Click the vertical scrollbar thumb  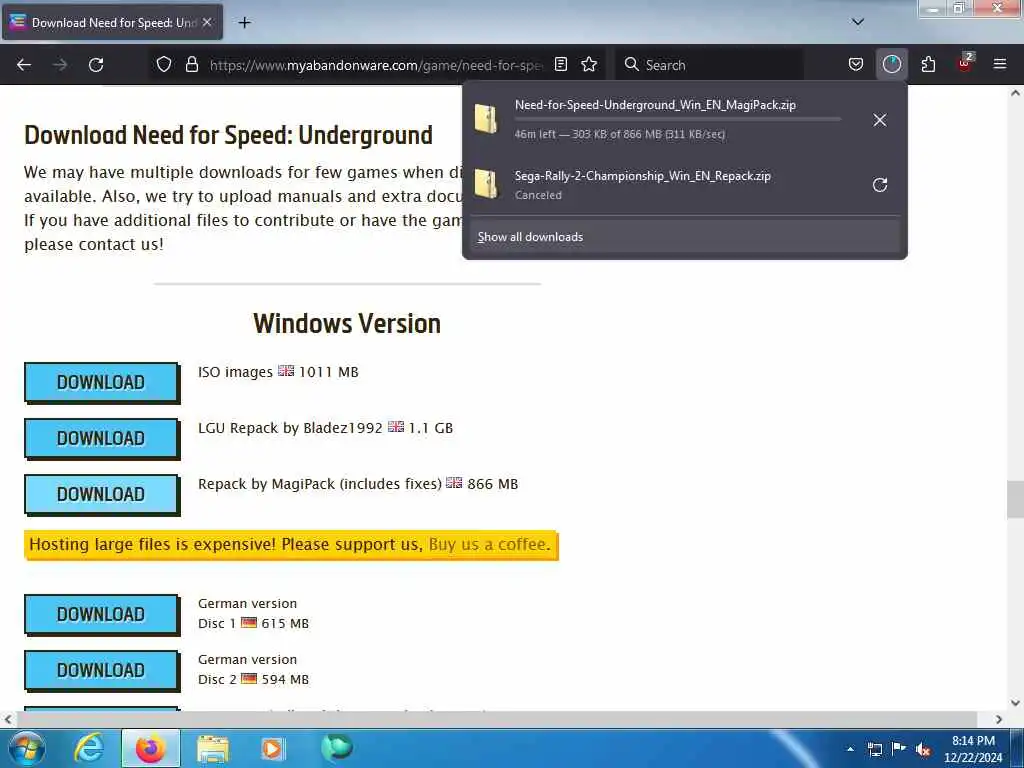(1014, 499)
